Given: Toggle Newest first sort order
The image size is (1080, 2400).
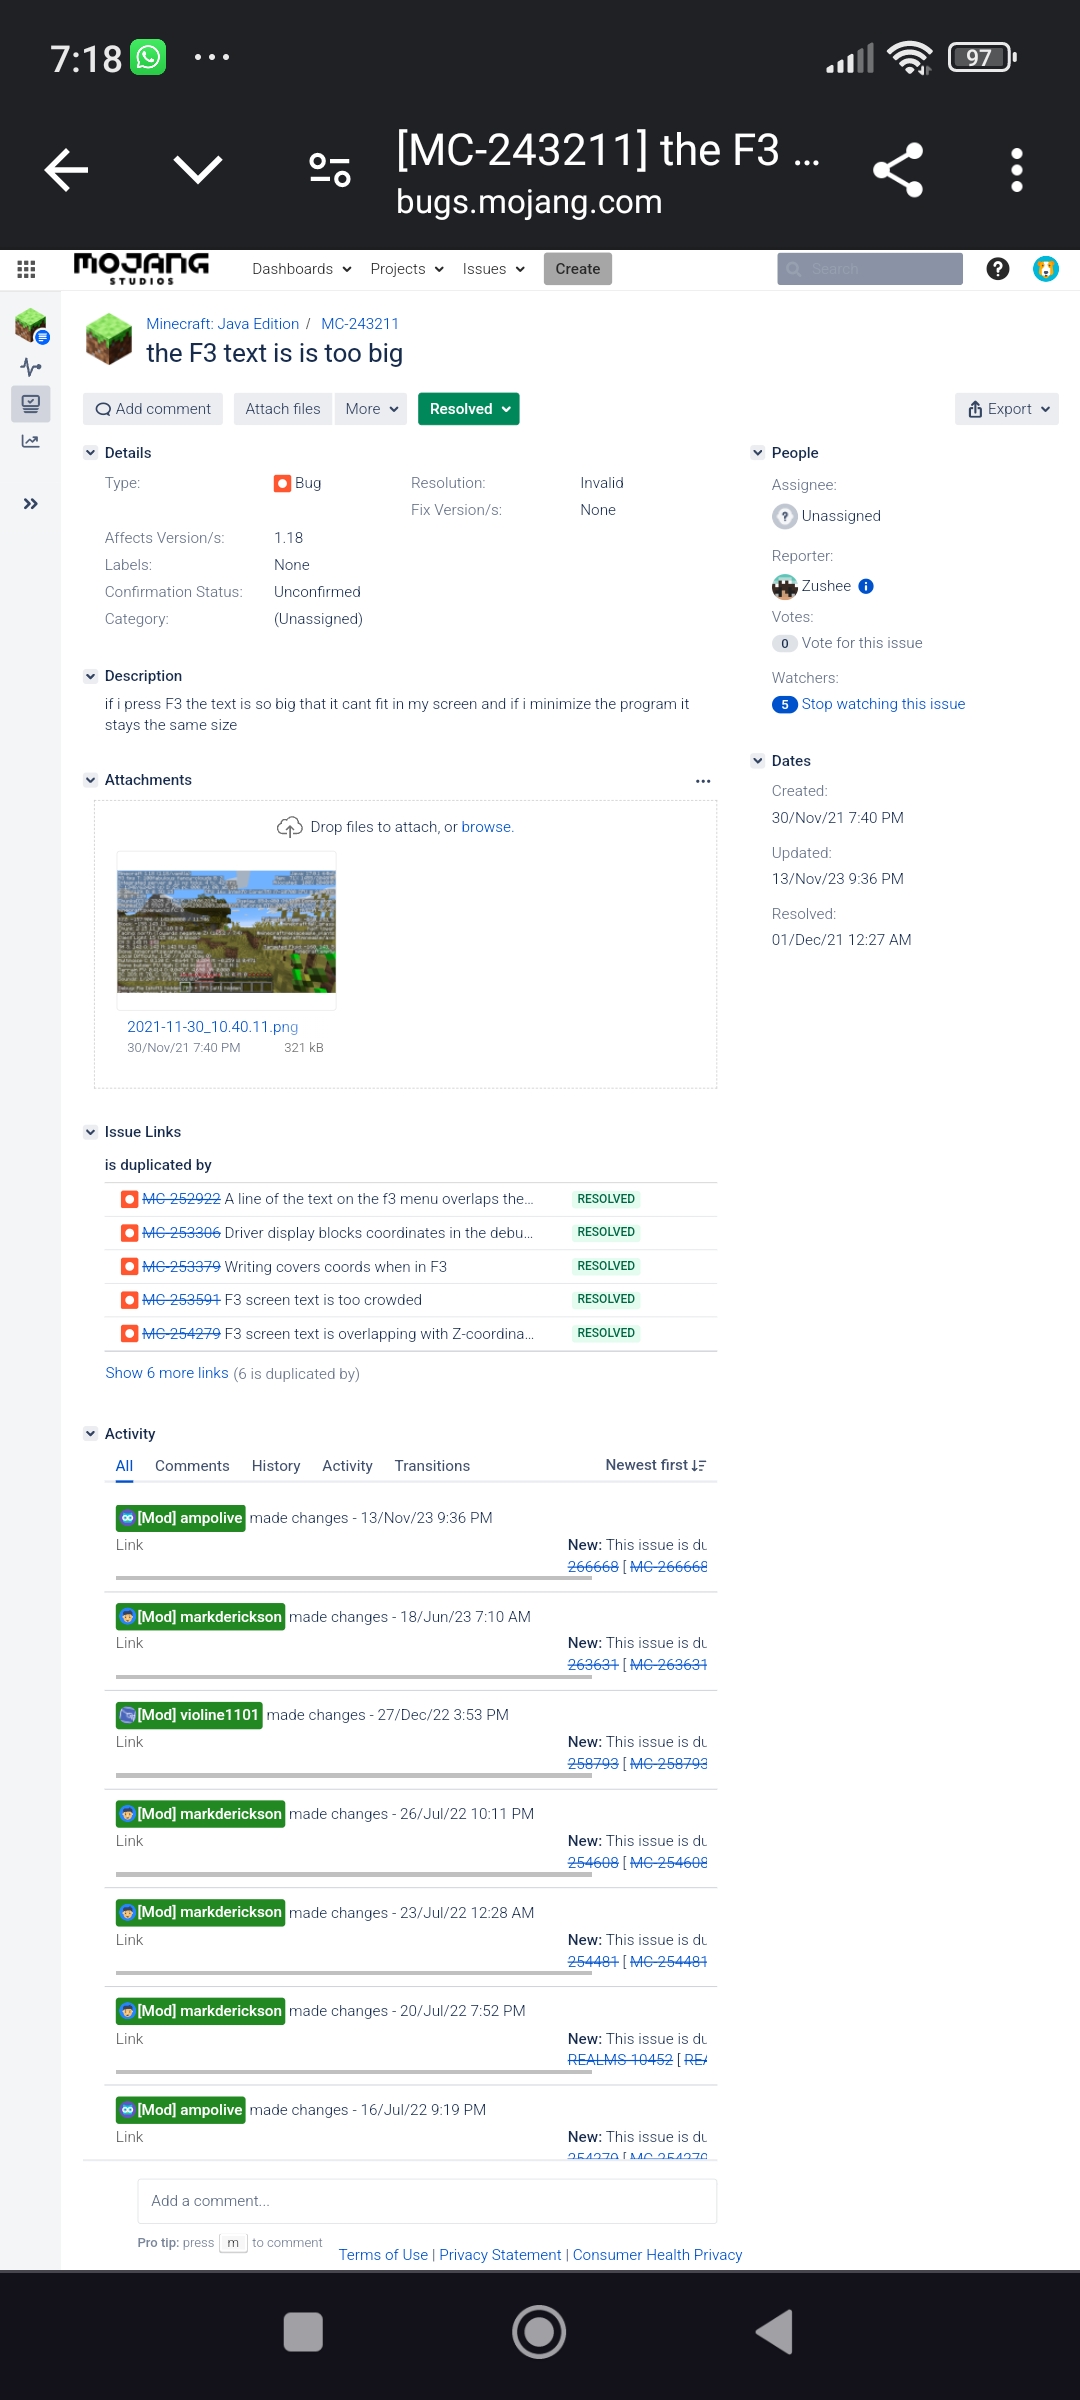Looking at the screenshot, I should (x=655, y=1465).
